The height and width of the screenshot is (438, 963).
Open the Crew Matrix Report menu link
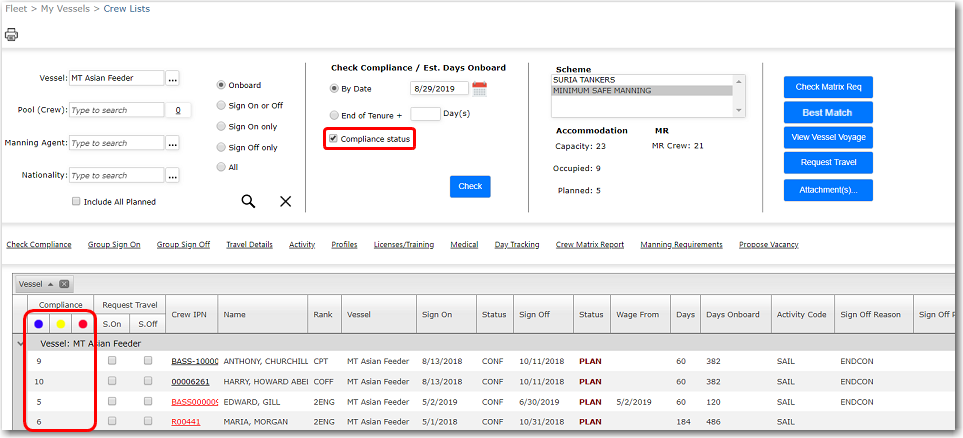(589, 245)
